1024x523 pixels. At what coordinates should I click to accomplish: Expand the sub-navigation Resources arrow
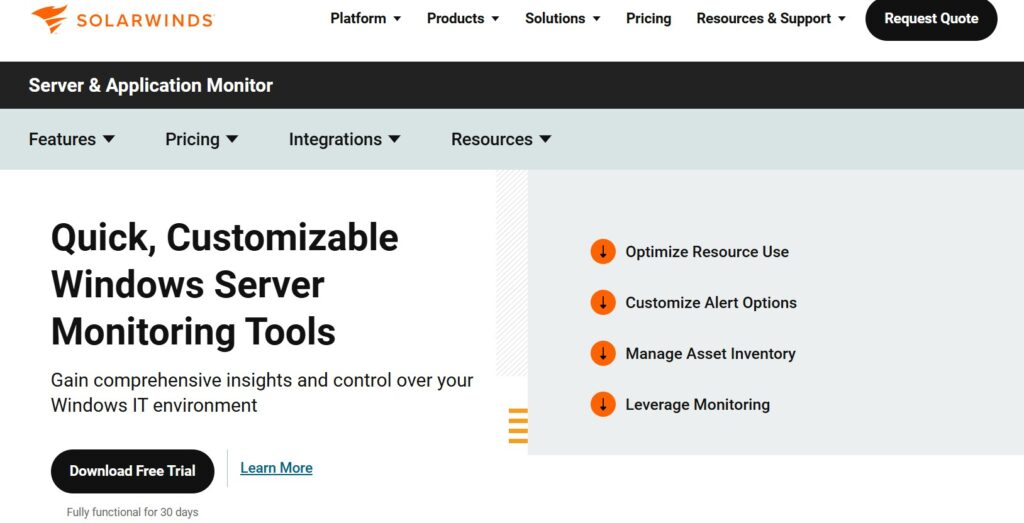pos(545,139)
